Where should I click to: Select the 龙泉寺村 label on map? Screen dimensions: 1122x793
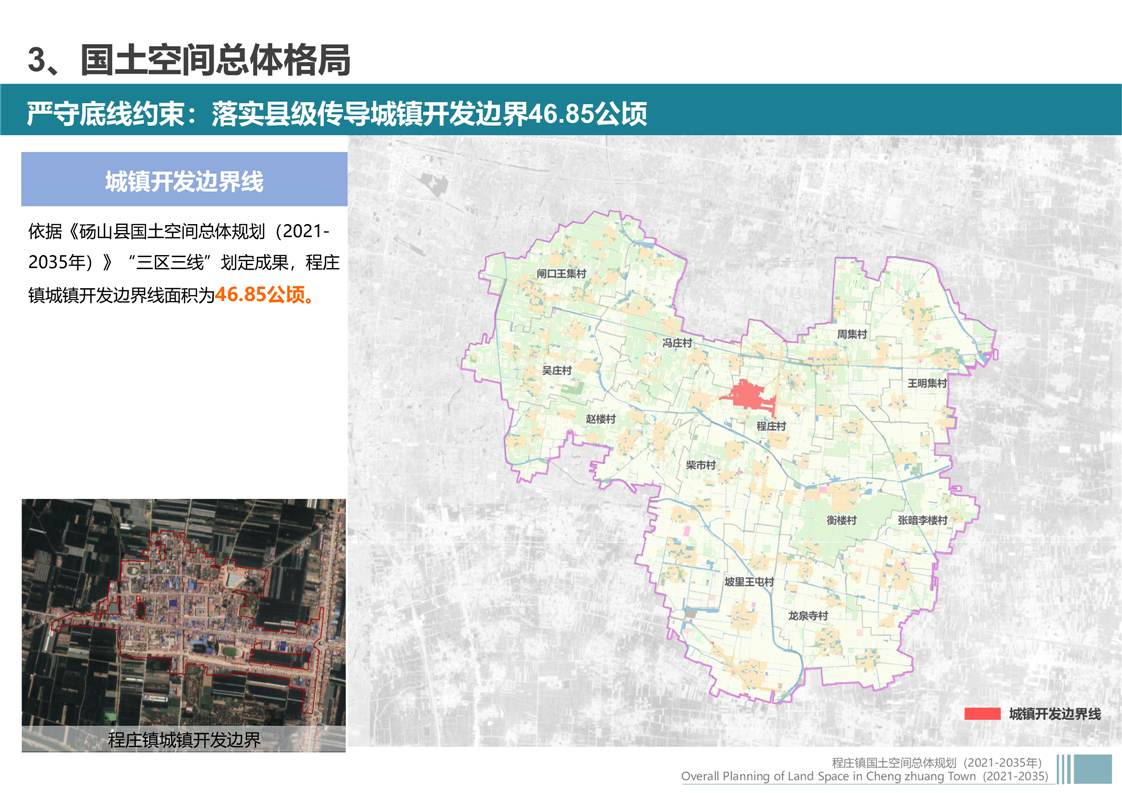(808, 616)
